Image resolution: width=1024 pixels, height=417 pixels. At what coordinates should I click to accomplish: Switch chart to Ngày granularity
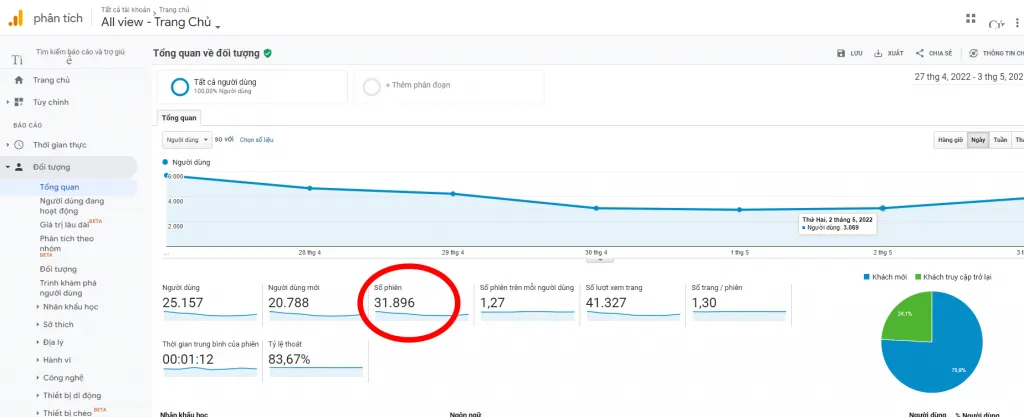coord(978,140)
